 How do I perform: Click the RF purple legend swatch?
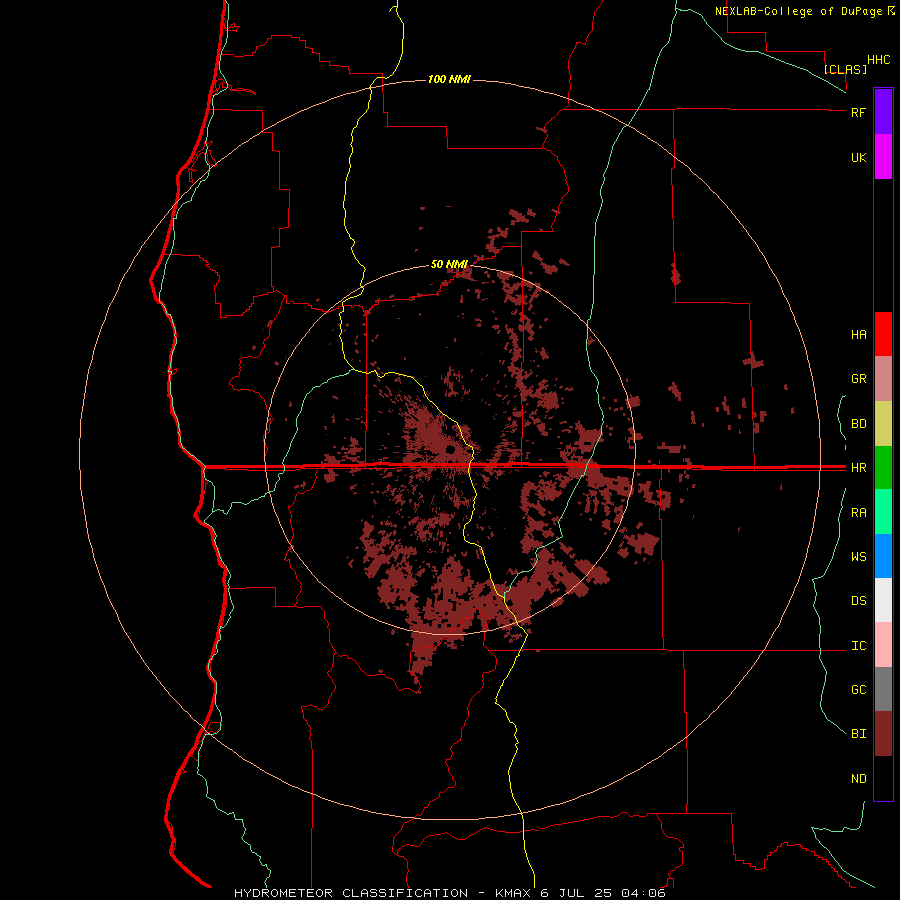(883, 112)
